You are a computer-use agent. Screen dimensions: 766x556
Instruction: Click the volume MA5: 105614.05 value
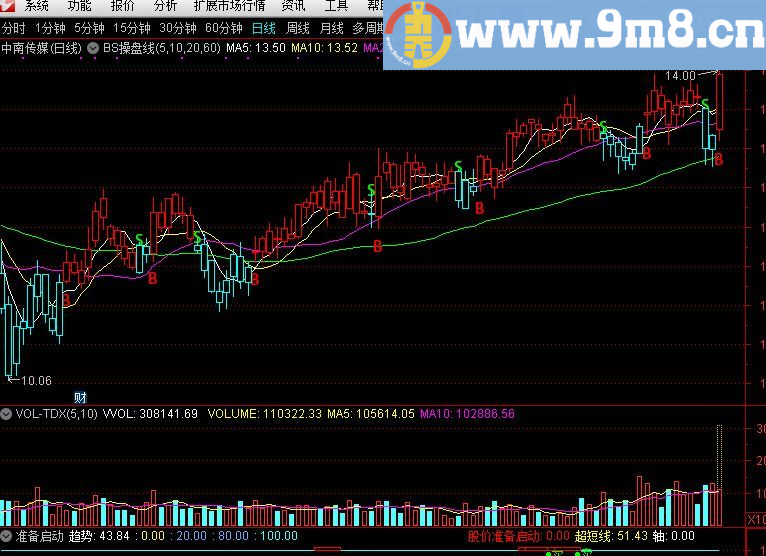pyautogui.click(x=371, y=414)
